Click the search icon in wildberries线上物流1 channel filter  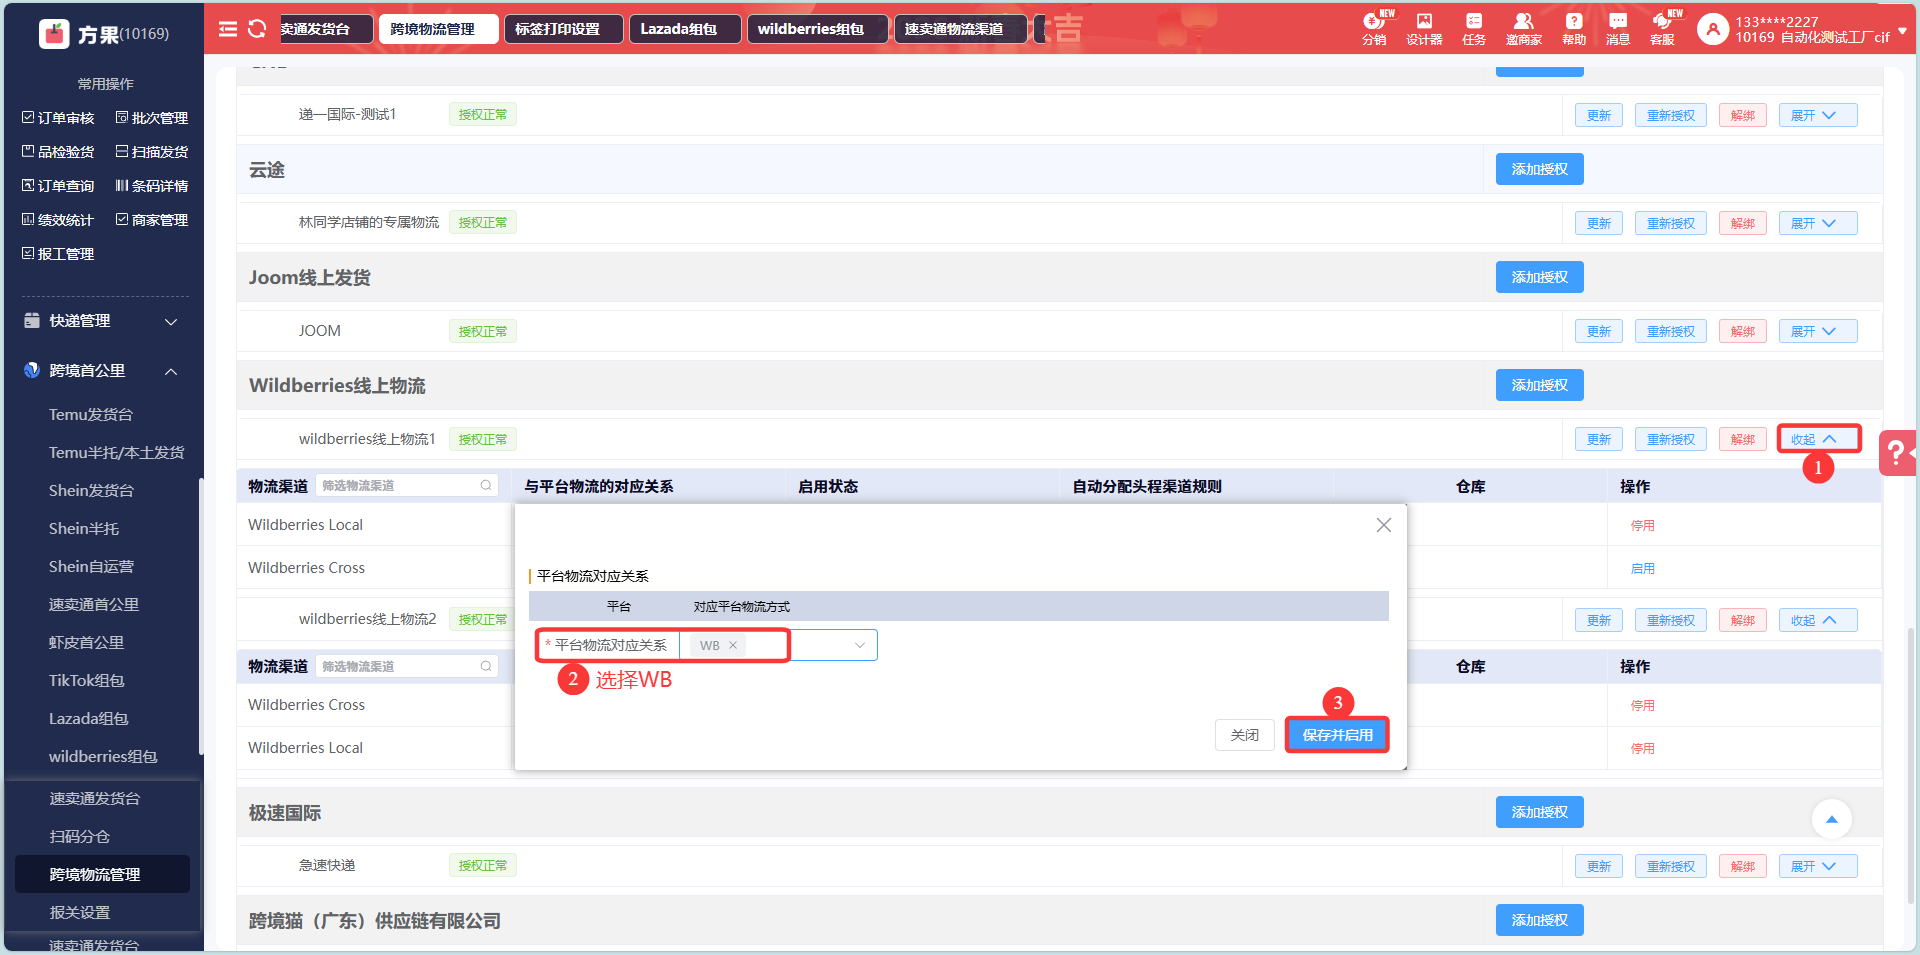click(486, 486)
